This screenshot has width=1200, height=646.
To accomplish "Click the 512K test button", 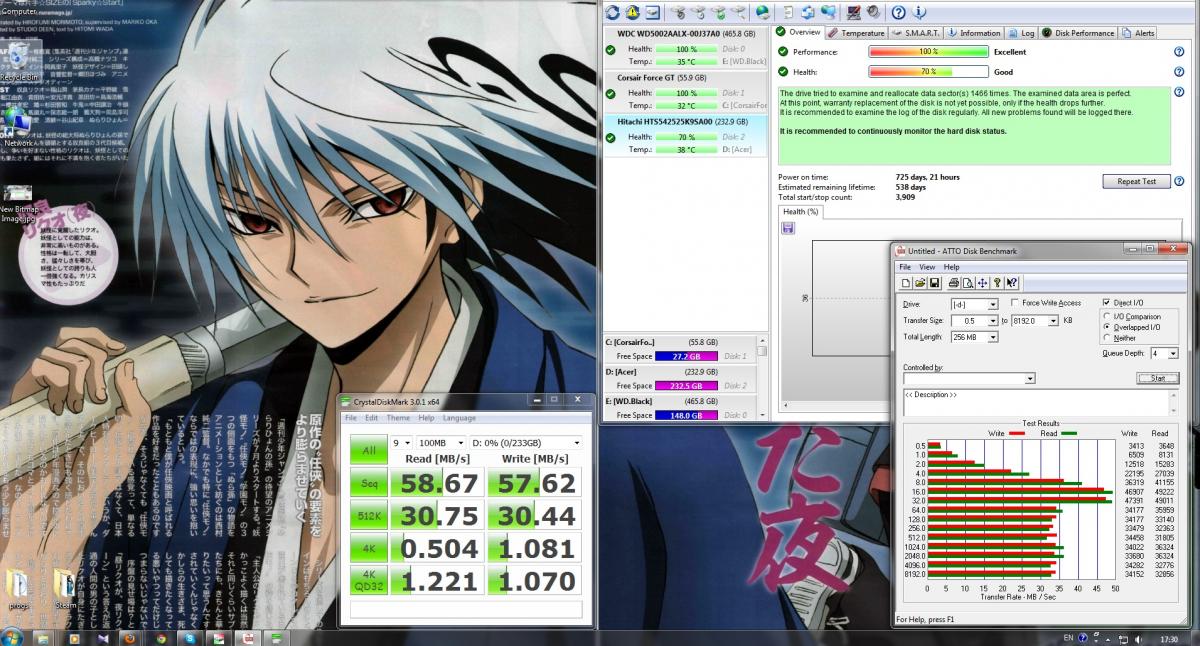I will click(367, 516).
